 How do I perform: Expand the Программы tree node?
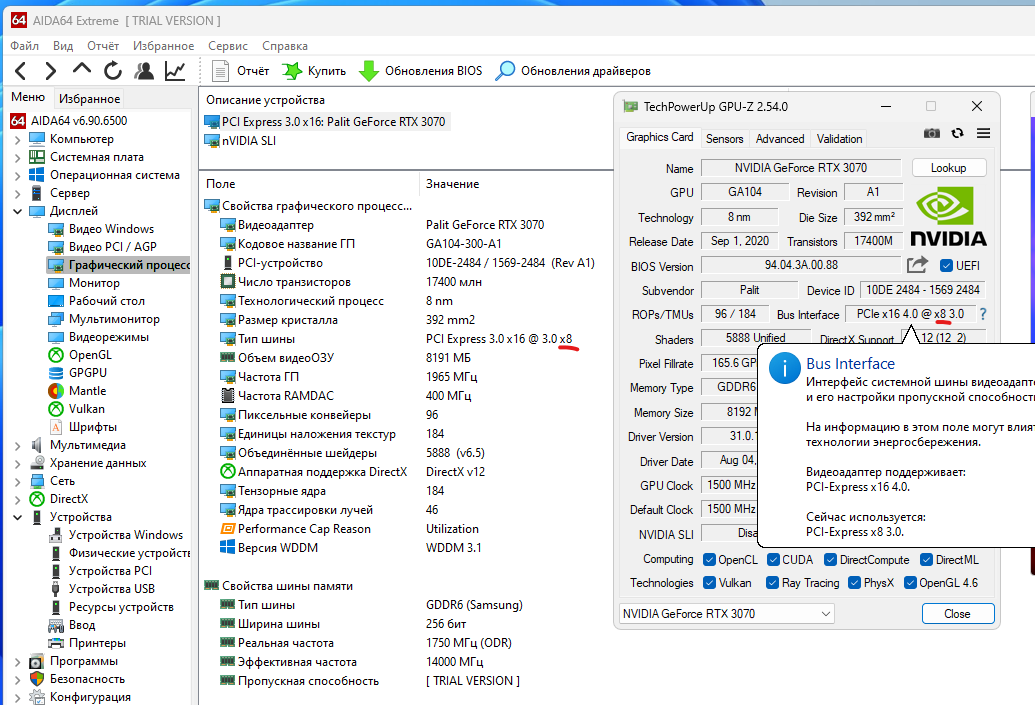[18, 661]
